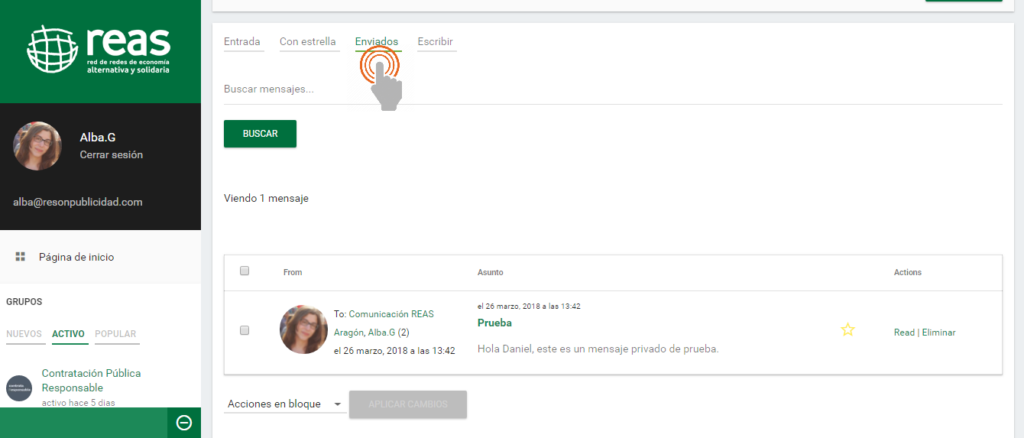1024x438 pixels.
Task: Click the Cerrar sesión link
Action: [x=111, y=156]
